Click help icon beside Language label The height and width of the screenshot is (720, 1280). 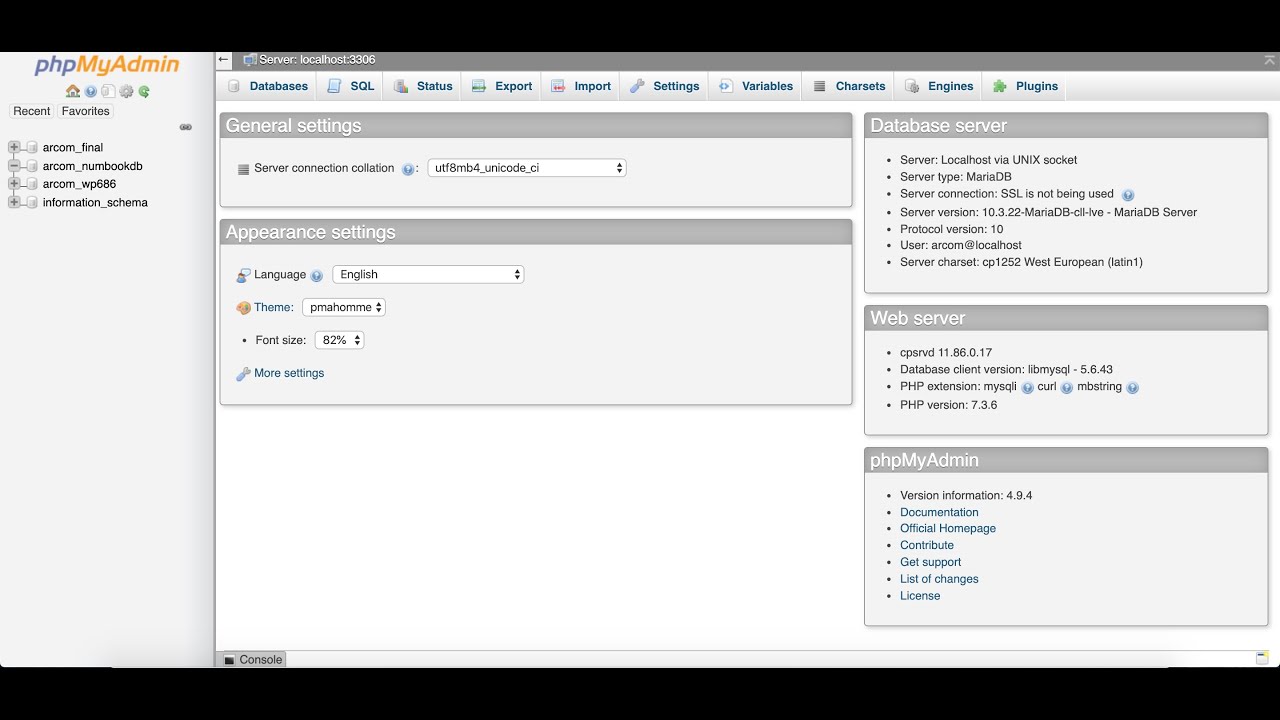click(317, 275)
